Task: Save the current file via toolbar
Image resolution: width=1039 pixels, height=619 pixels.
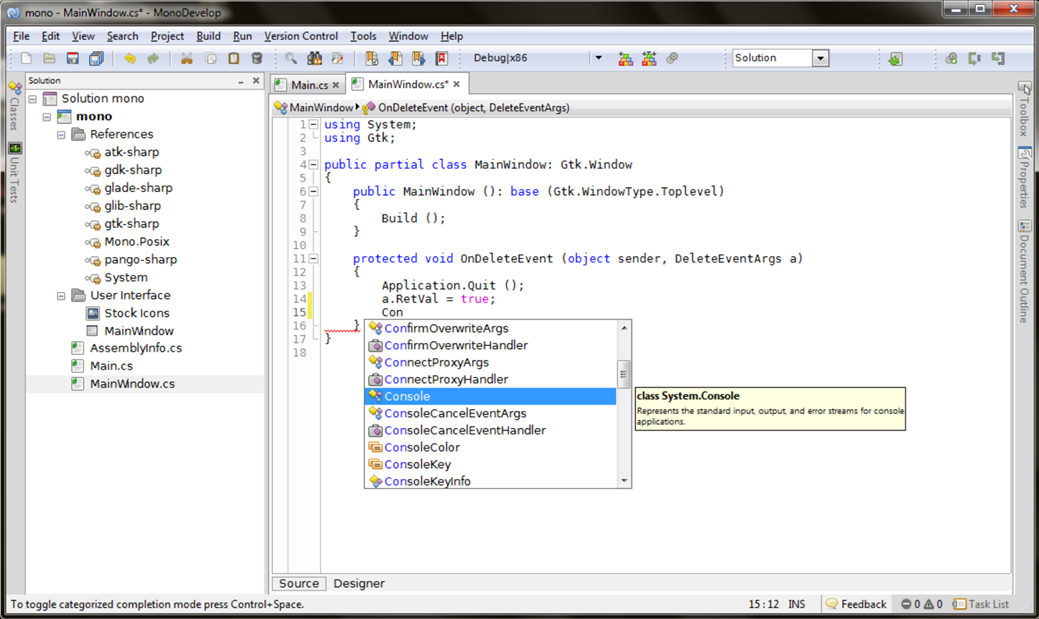Action: pyautogui.click(x=73, y=58)
